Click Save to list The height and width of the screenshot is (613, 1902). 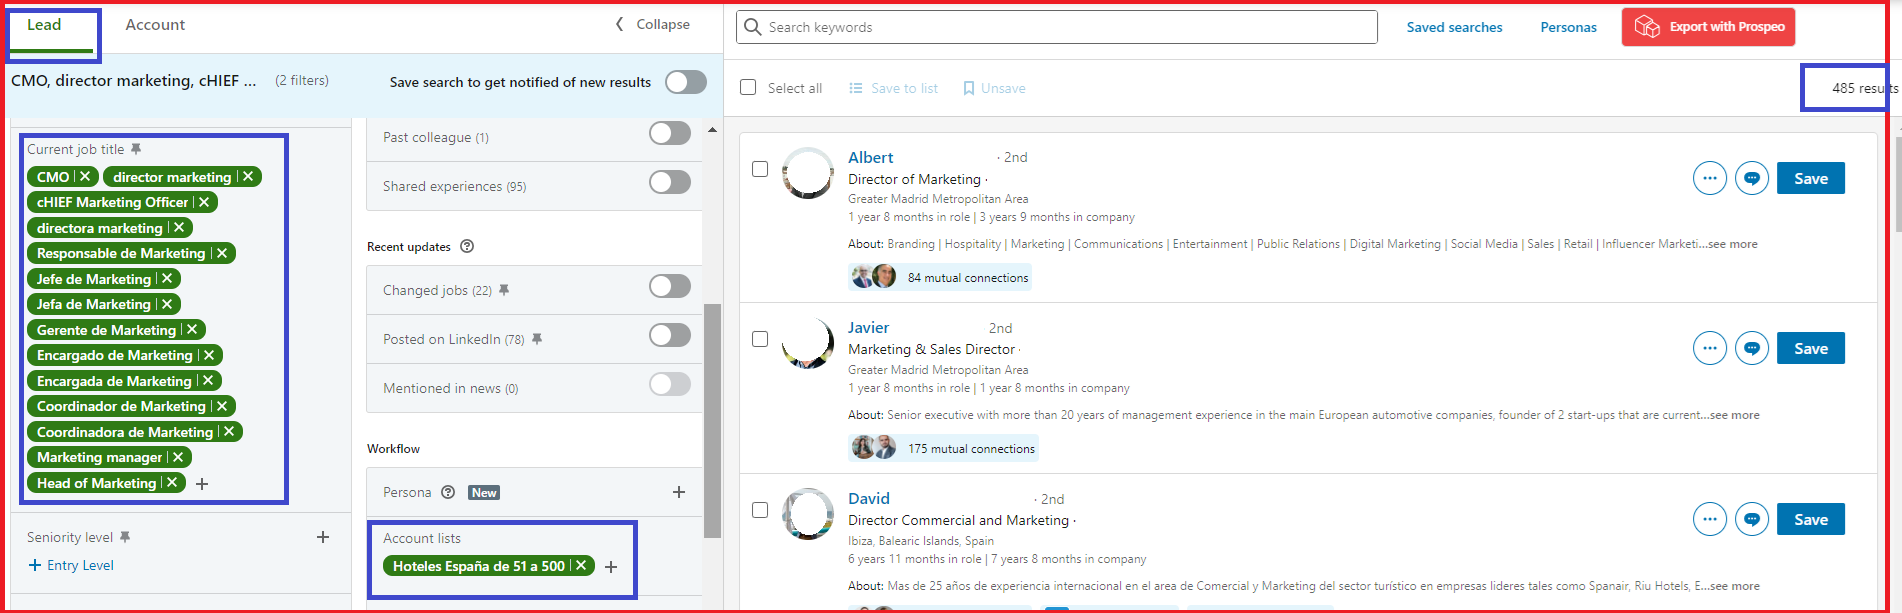[893, 88]
